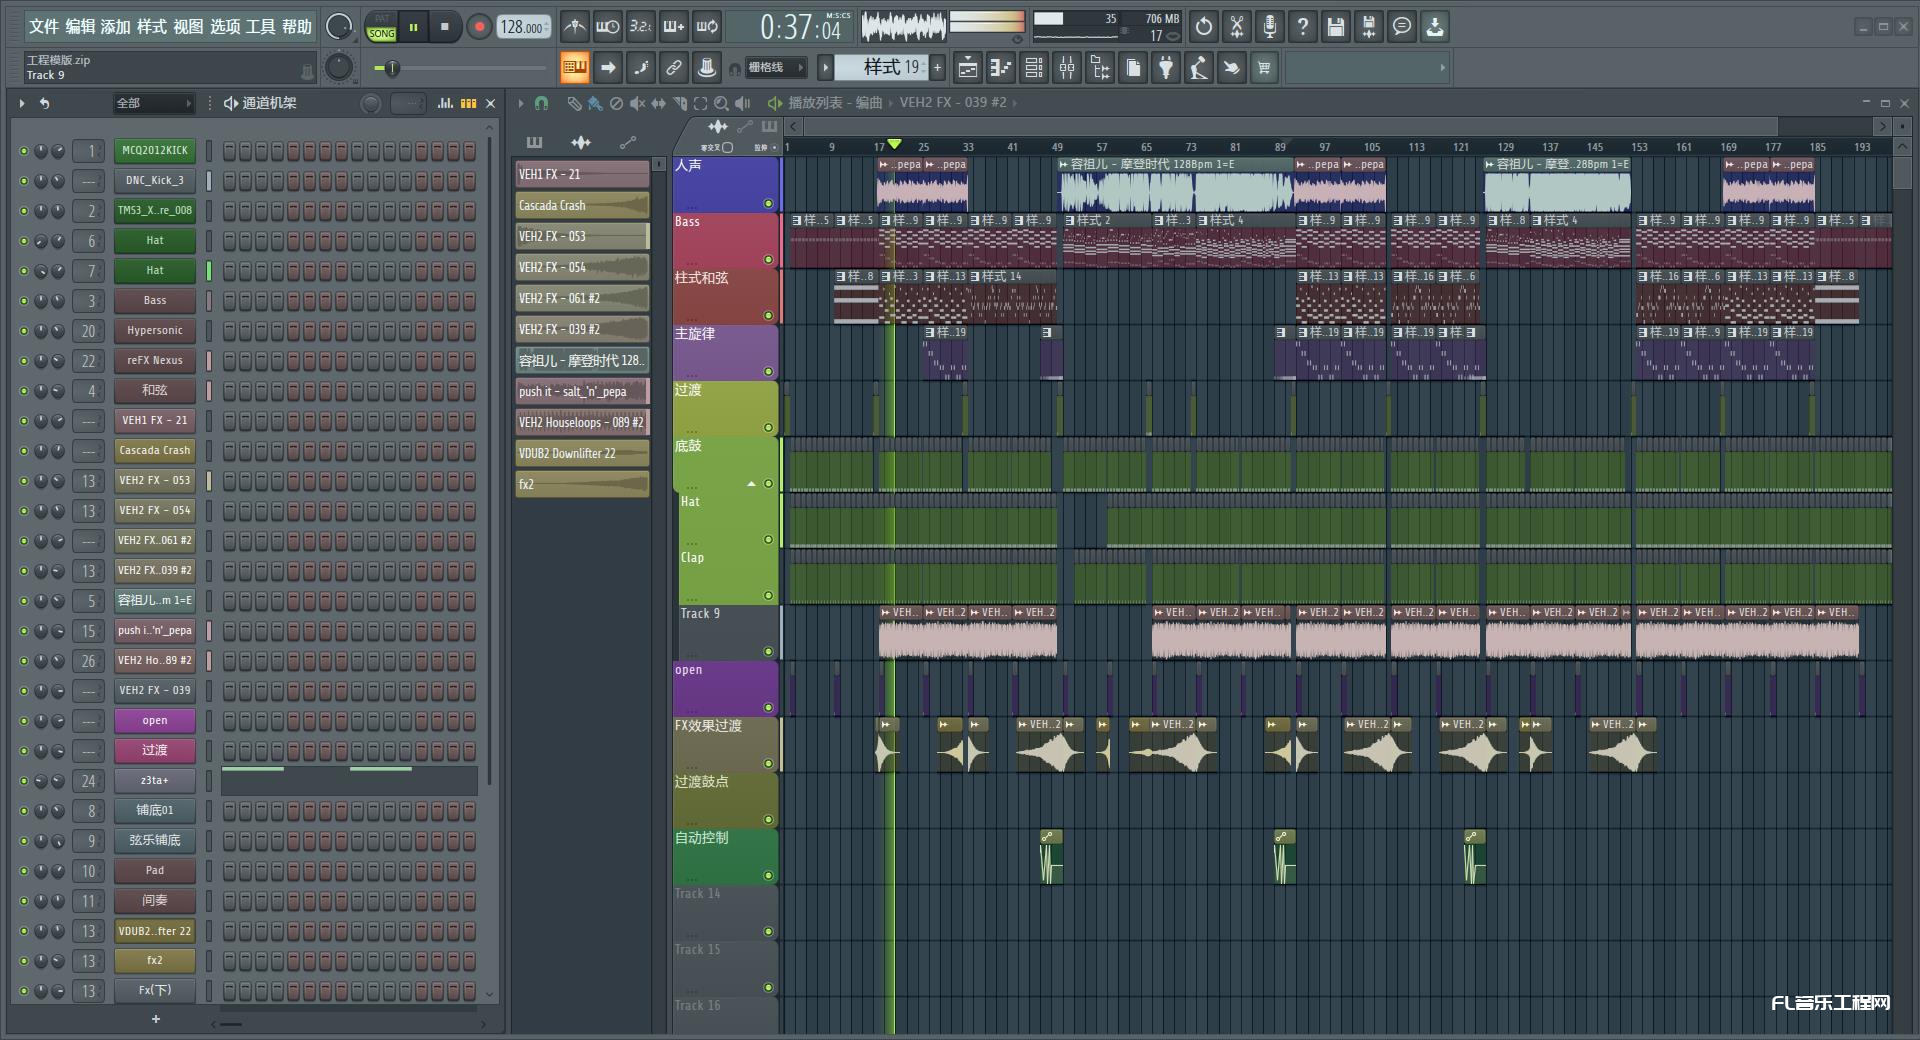Collapse the 底鼓 track group arrow

pos(752,484)
